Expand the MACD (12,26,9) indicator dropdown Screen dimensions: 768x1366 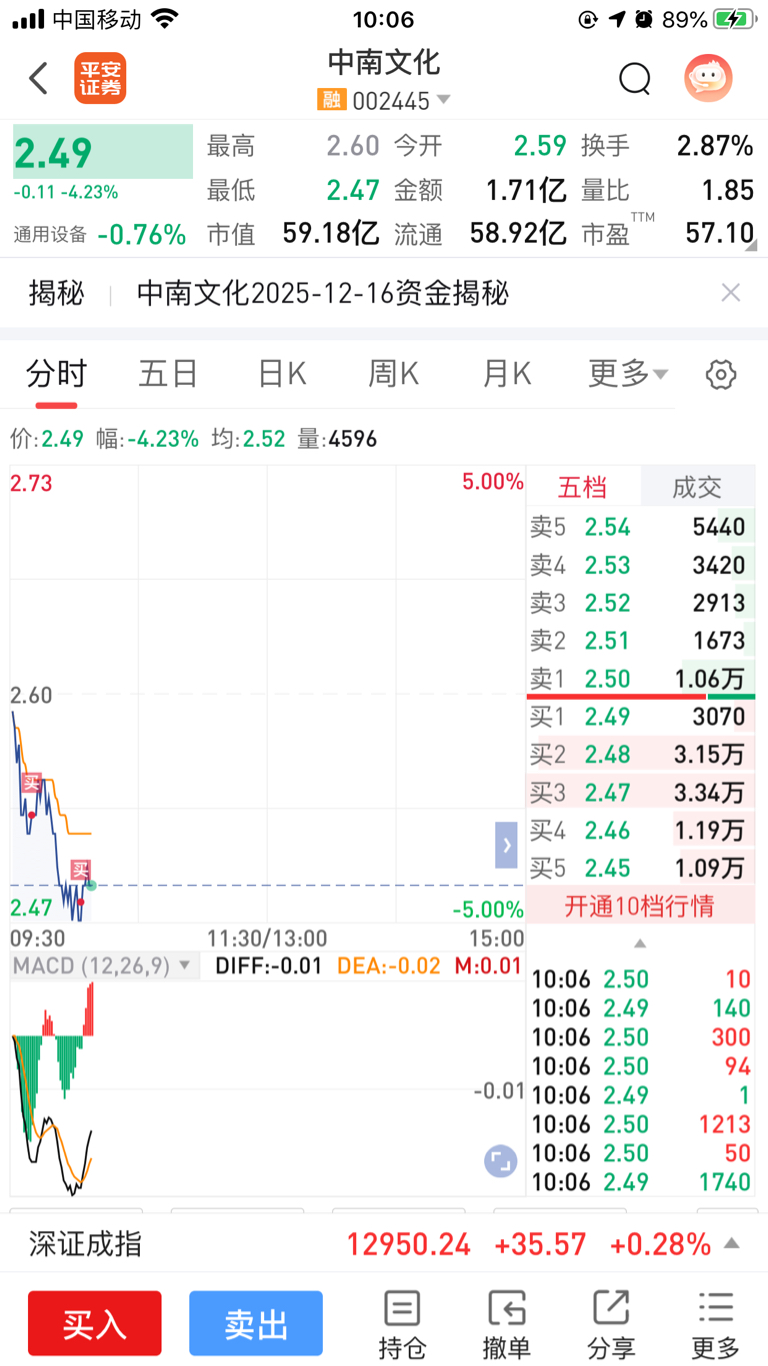pos(103,966)
